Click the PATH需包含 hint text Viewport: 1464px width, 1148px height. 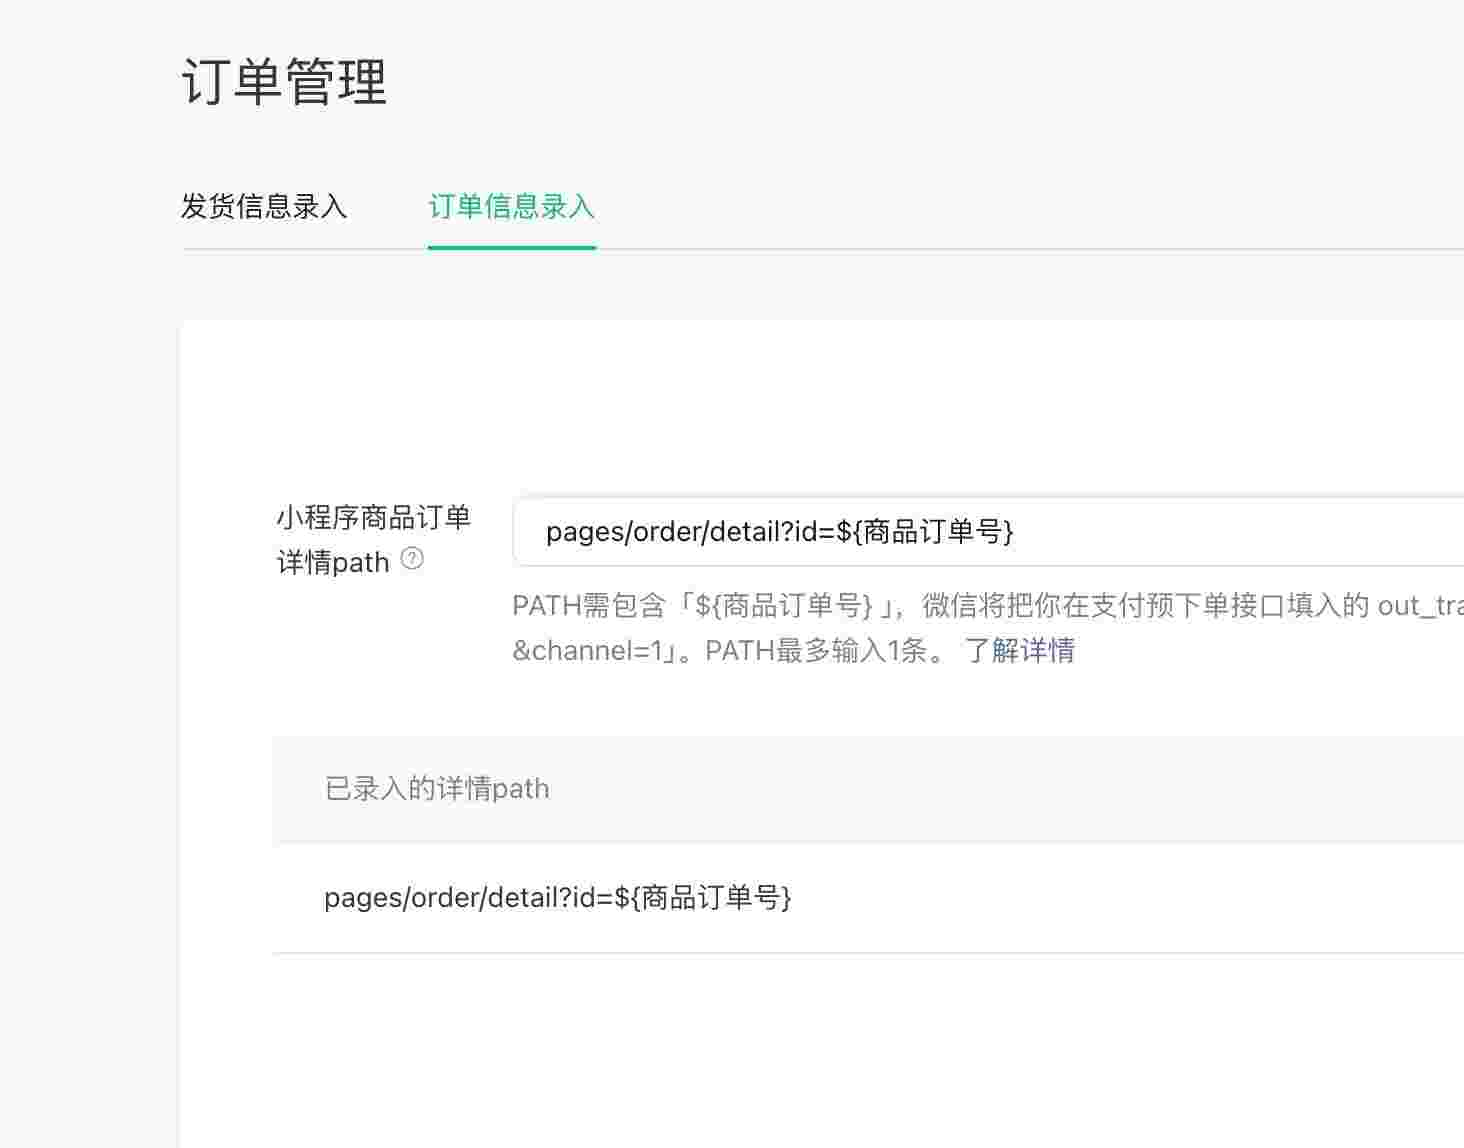click(988, 628)
